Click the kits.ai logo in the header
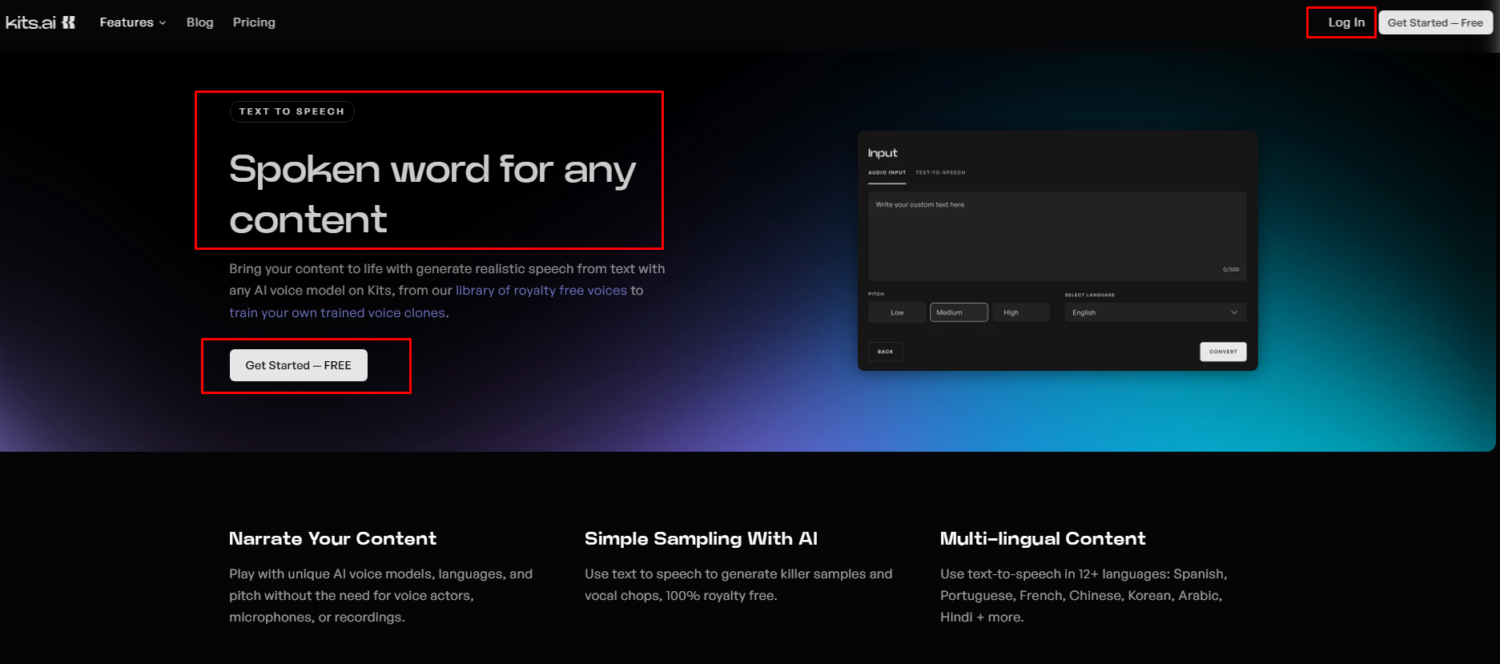 (40, 22)
